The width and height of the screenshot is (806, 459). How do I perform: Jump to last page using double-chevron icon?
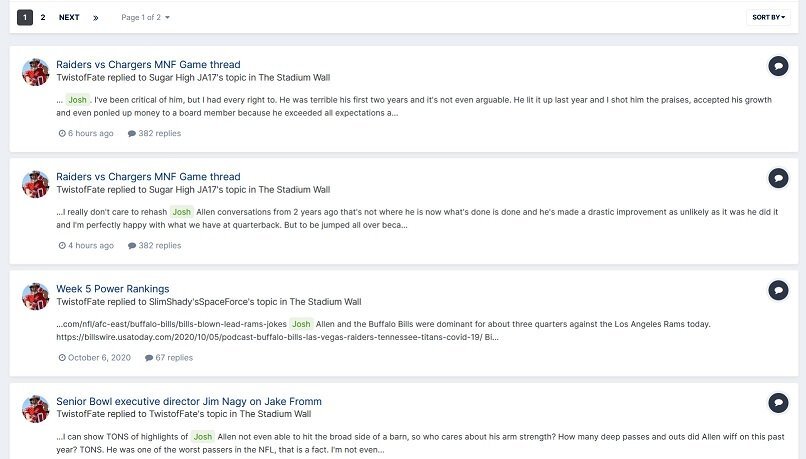pos(96,17)
